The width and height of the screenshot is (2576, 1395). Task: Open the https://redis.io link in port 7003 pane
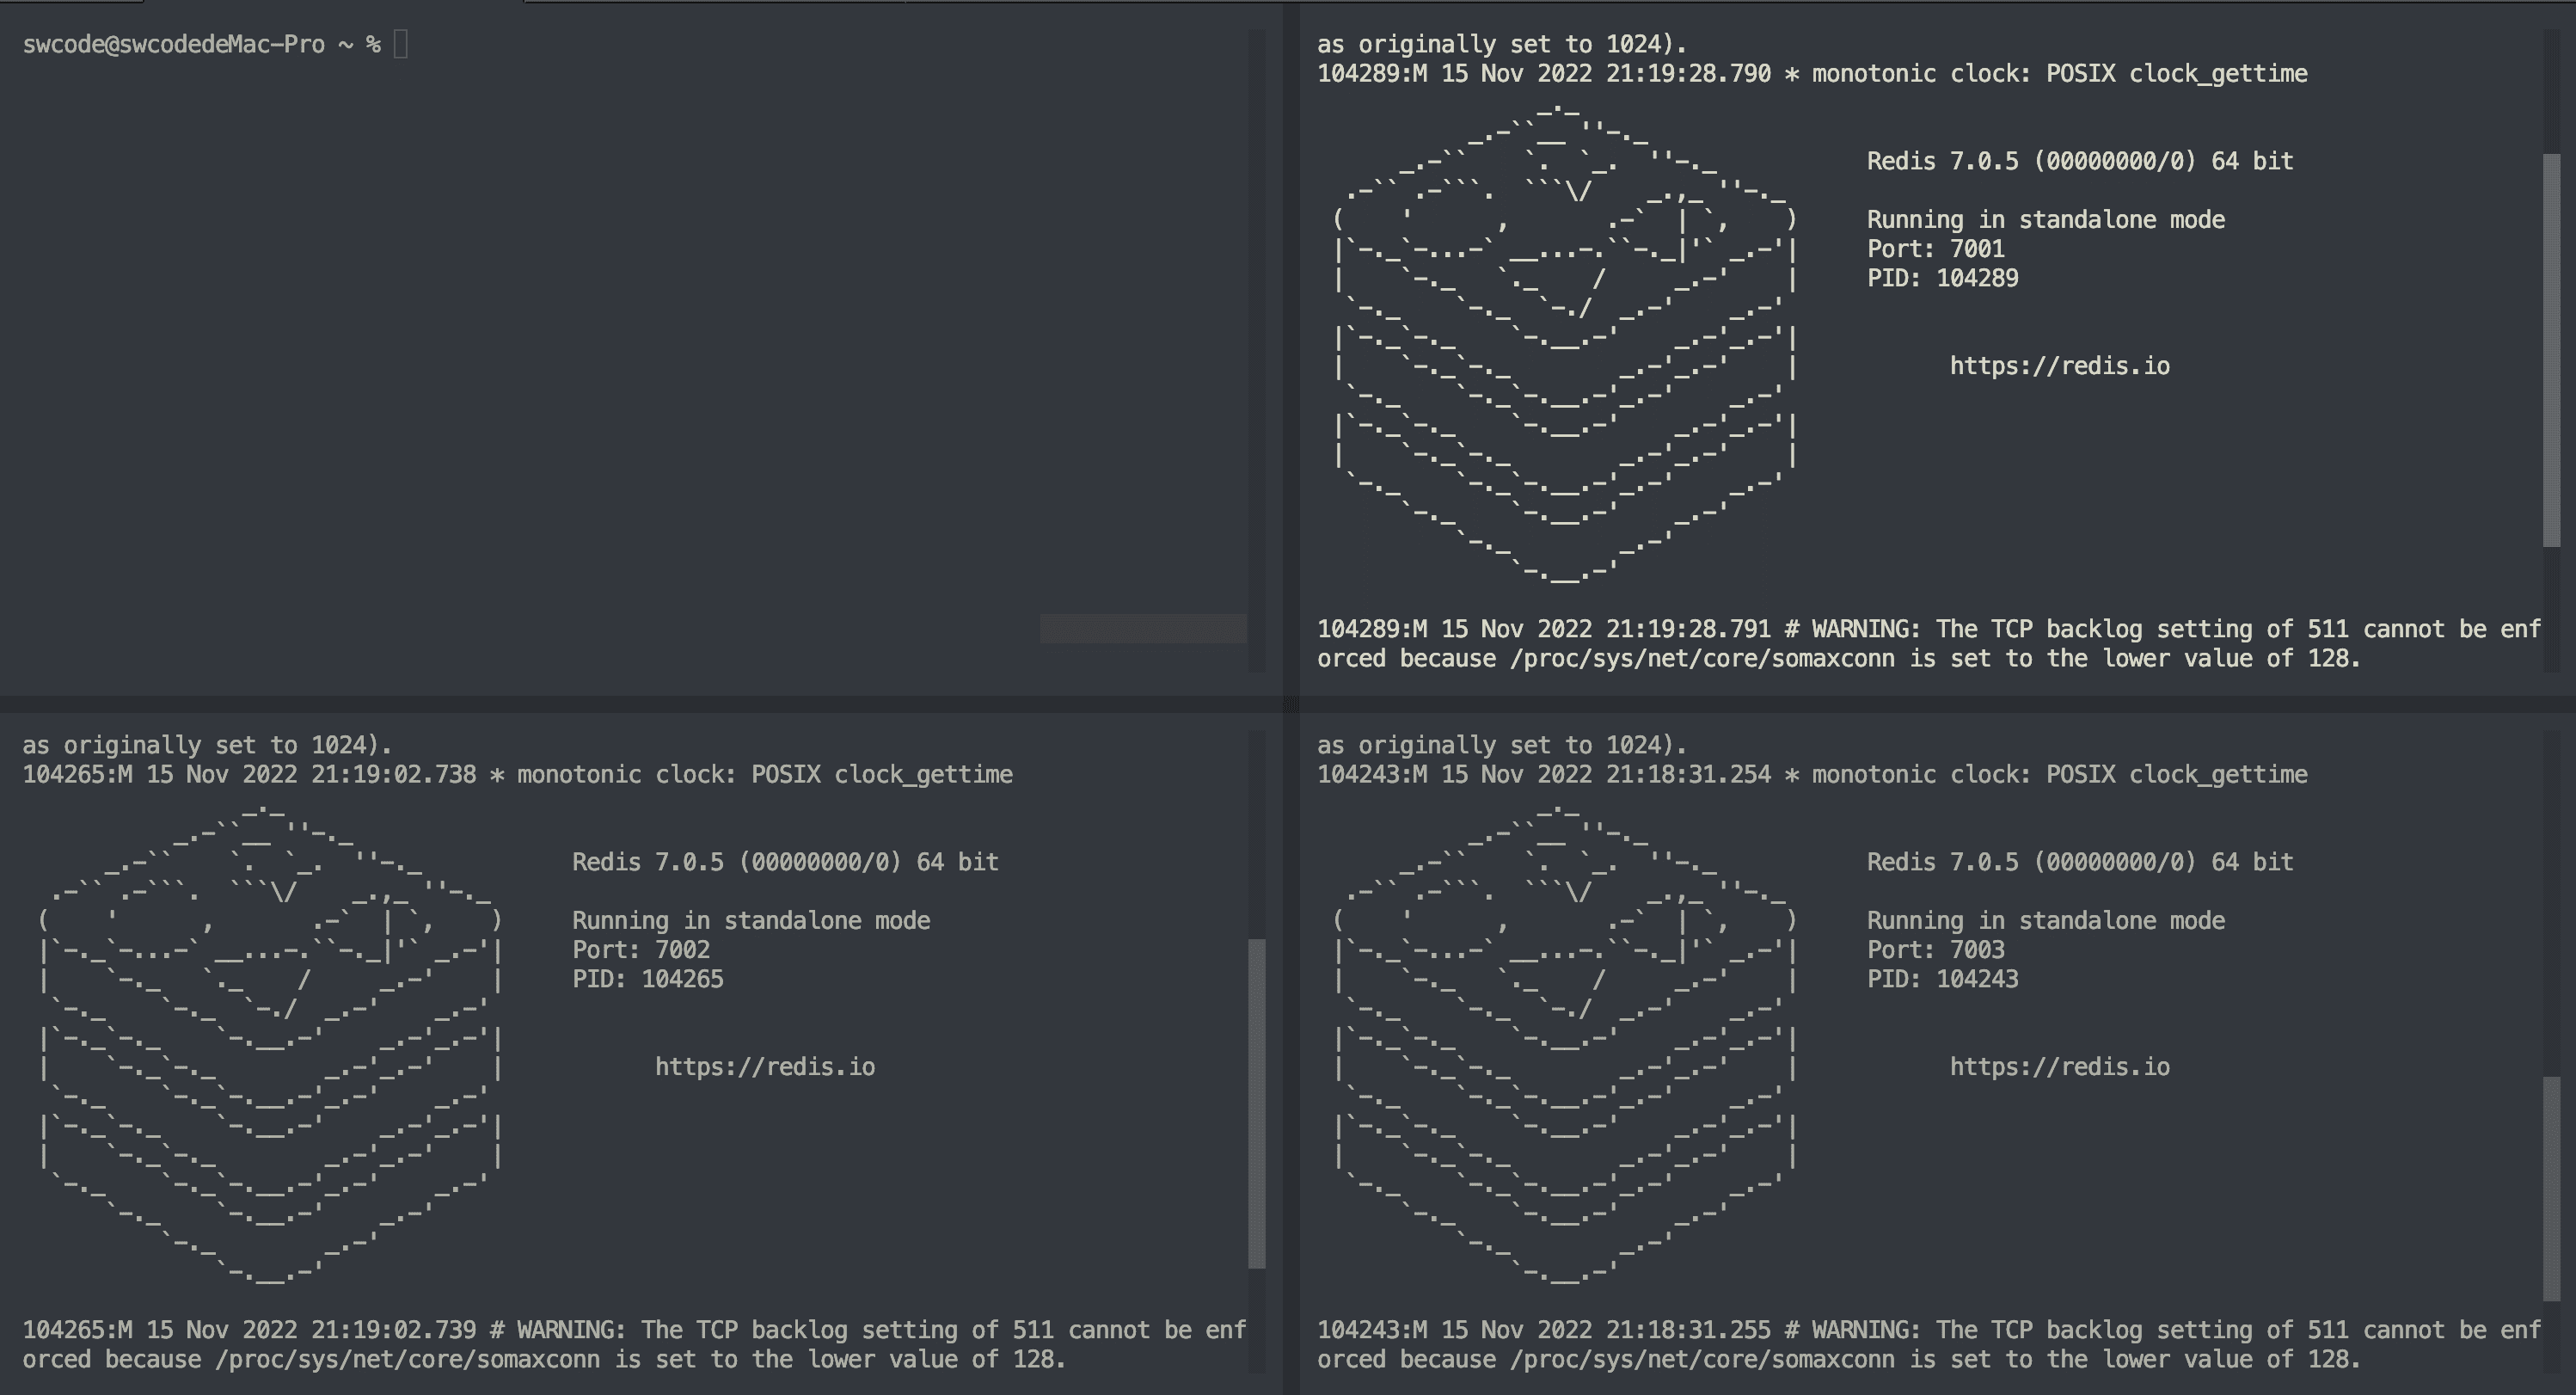click(2059, 1067)
